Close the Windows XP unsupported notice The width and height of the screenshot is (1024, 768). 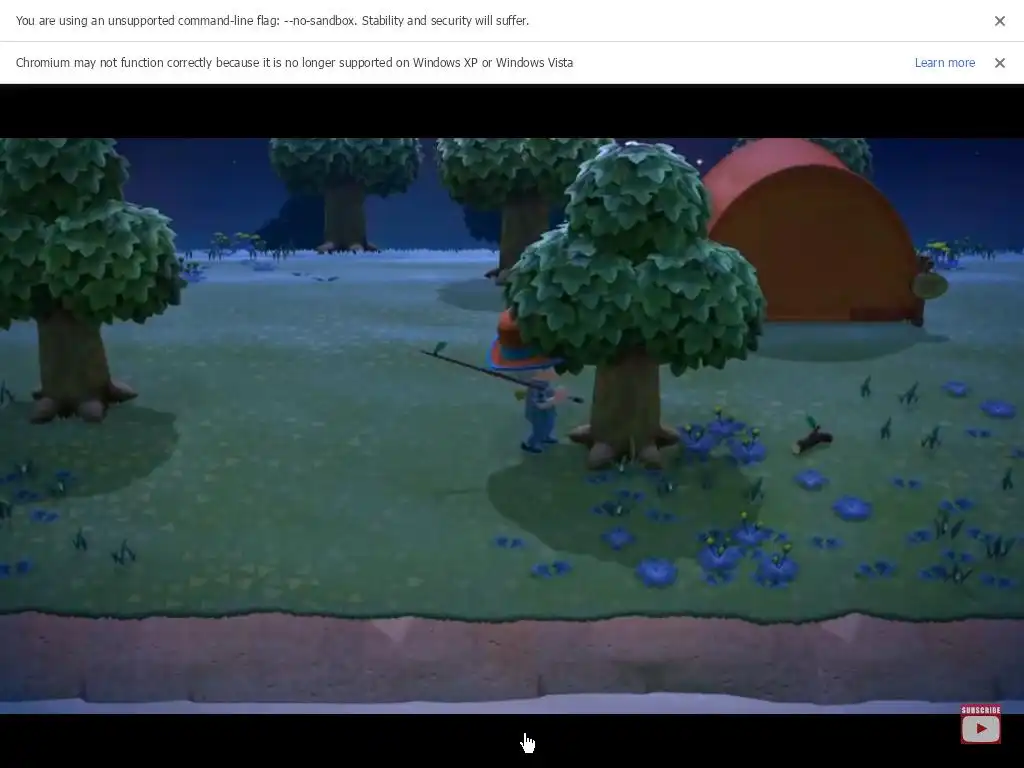tap(999, 63)
